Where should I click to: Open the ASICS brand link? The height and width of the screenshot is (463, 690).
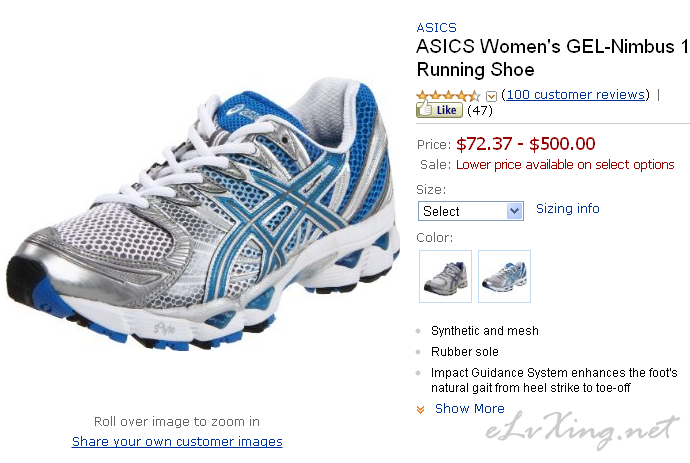click(x=437, y=28)
